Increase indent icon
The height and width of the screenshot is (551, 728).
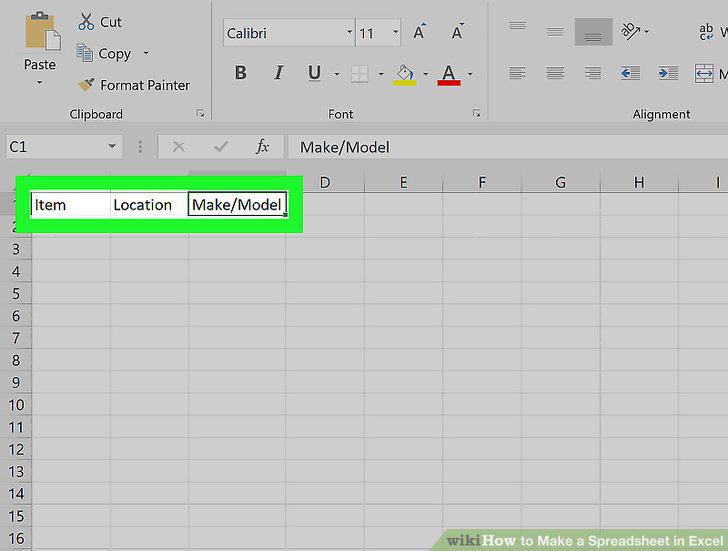click(668, 73)
